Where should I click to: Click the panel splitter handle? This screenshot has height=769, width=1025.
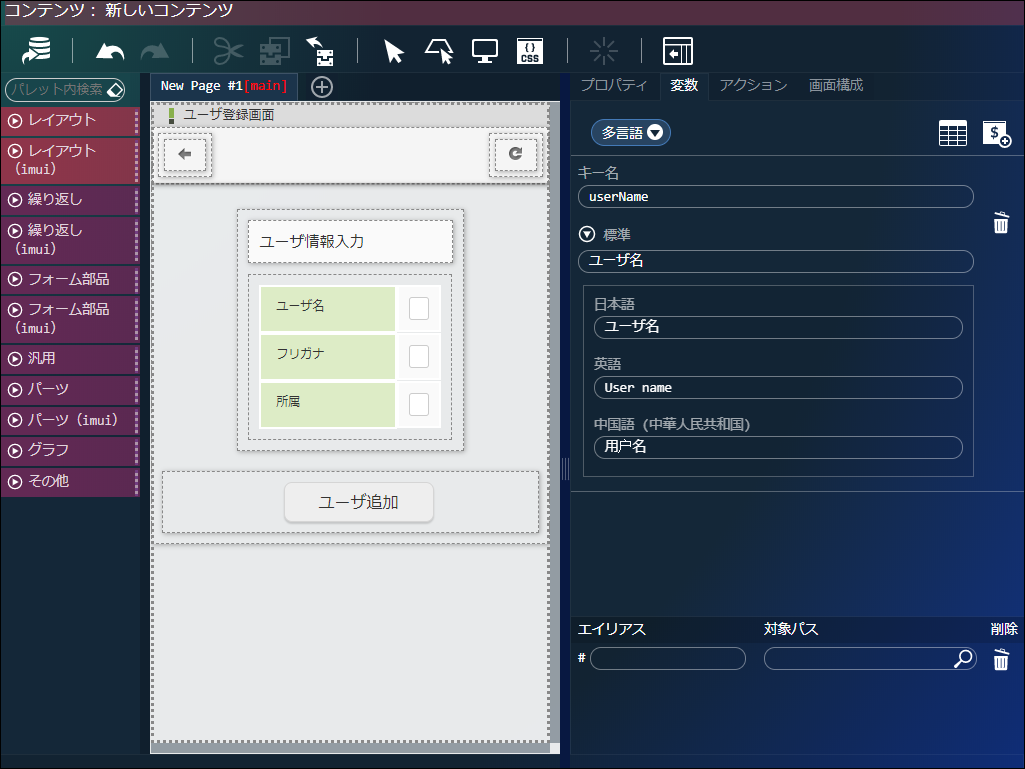coord(565,469)
